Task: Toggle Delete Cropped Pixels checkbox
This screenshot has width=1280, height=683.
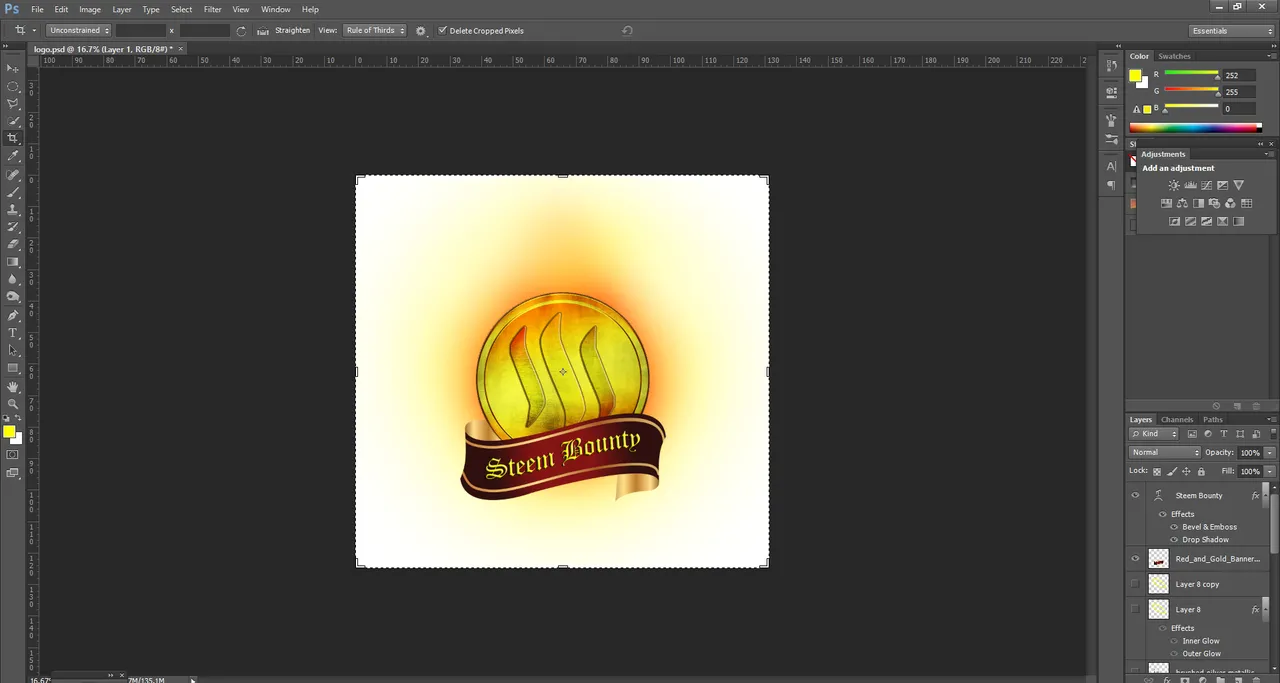Action: [443, 31]
